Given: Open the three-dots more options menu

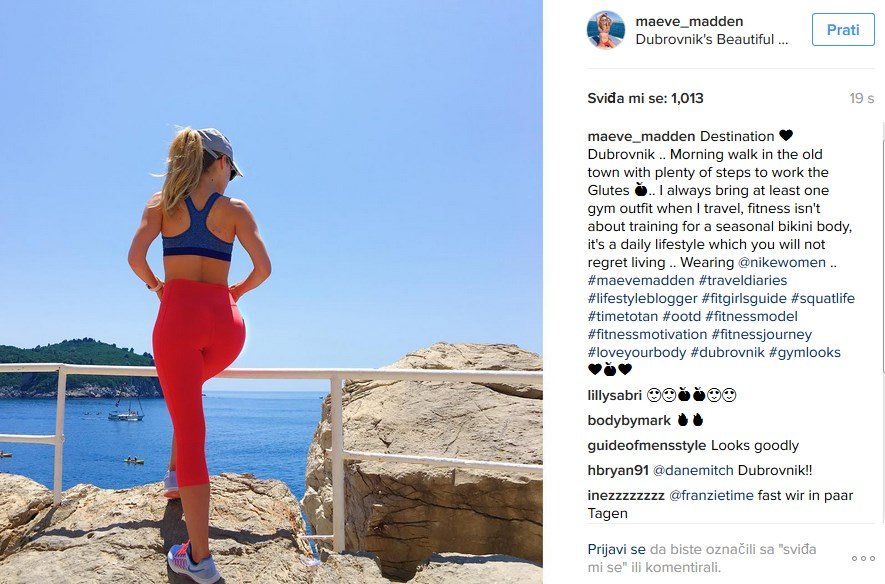Looking at the screenshot, I should pyautogui.click(x=863, y=558).
